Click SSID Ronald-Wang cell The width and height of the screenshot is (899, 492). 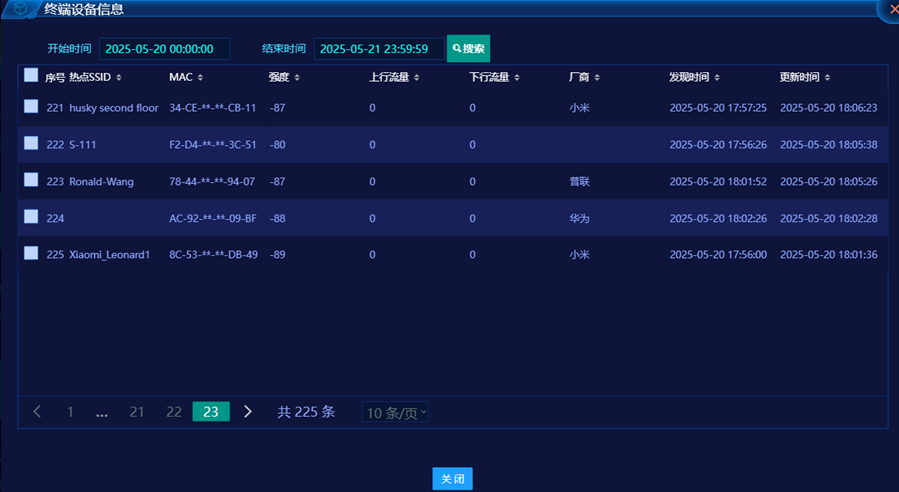101,181
